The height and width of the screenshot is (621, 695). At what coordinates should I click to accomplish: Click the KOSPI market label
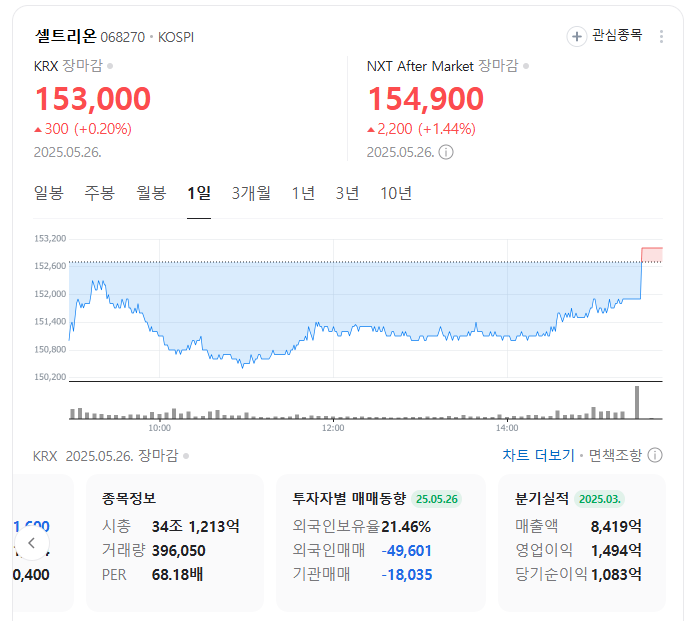[x=176, y=37]
